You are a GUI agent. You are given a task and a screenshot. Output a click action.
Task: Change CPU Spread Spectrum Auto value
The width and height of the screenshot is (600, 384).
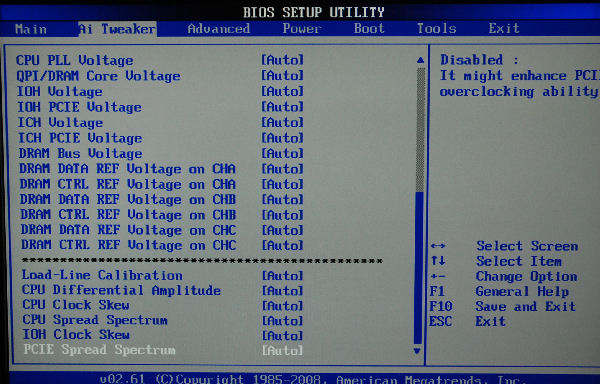pyautogui.click(x=282, y=321)
